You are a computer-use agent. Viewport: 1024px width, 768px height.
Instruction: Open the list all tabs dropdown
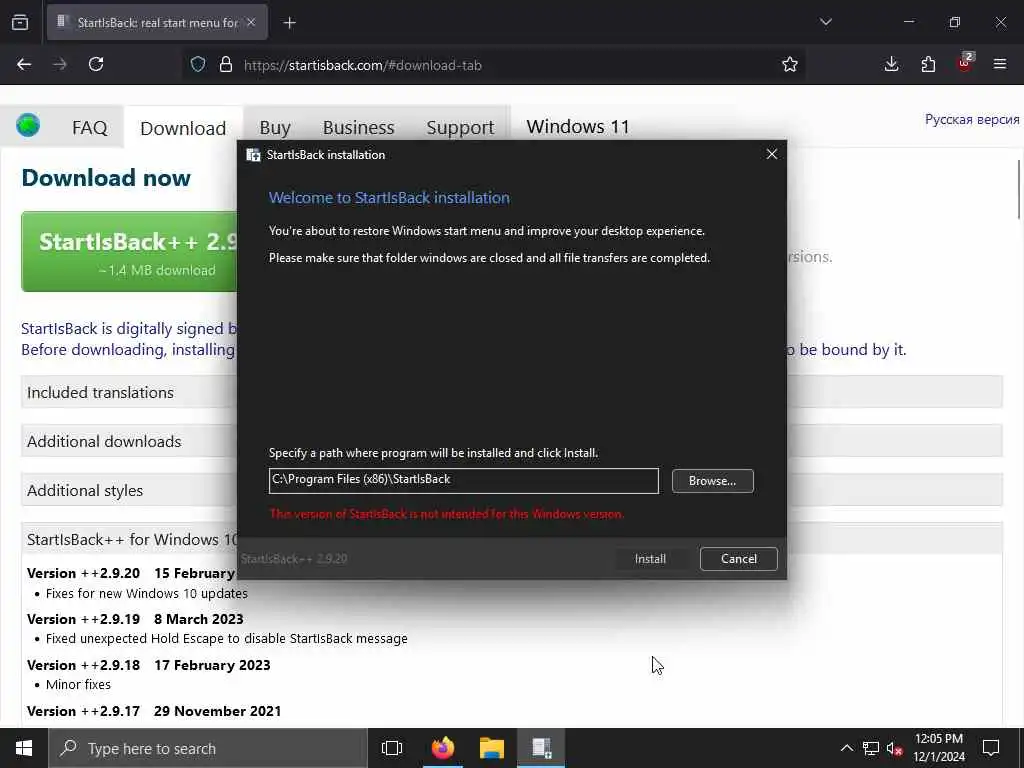tap(825, 22)
